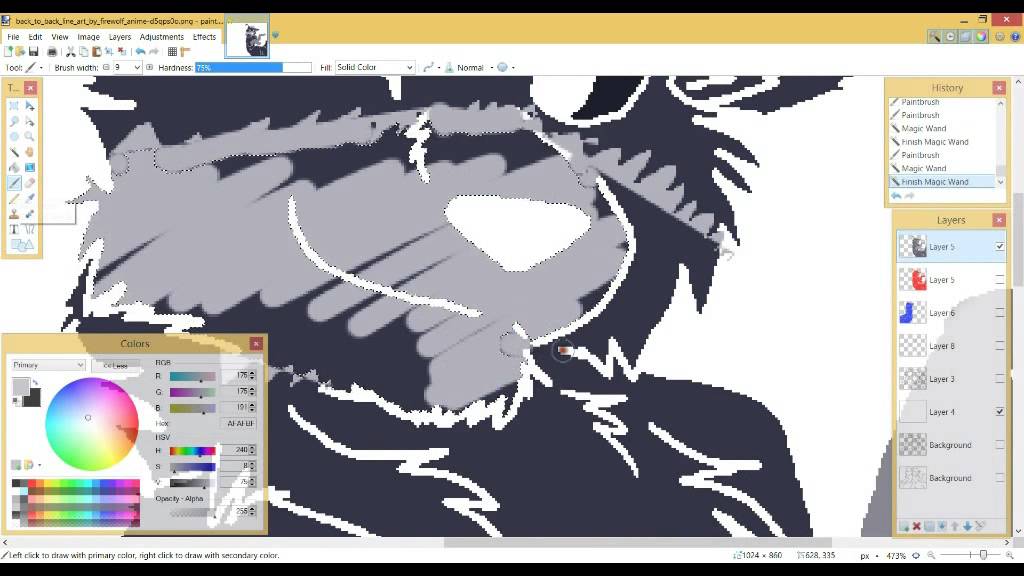Toggle the Tools window button at top right
1024x576 pixels.
[x=935, y=37]
